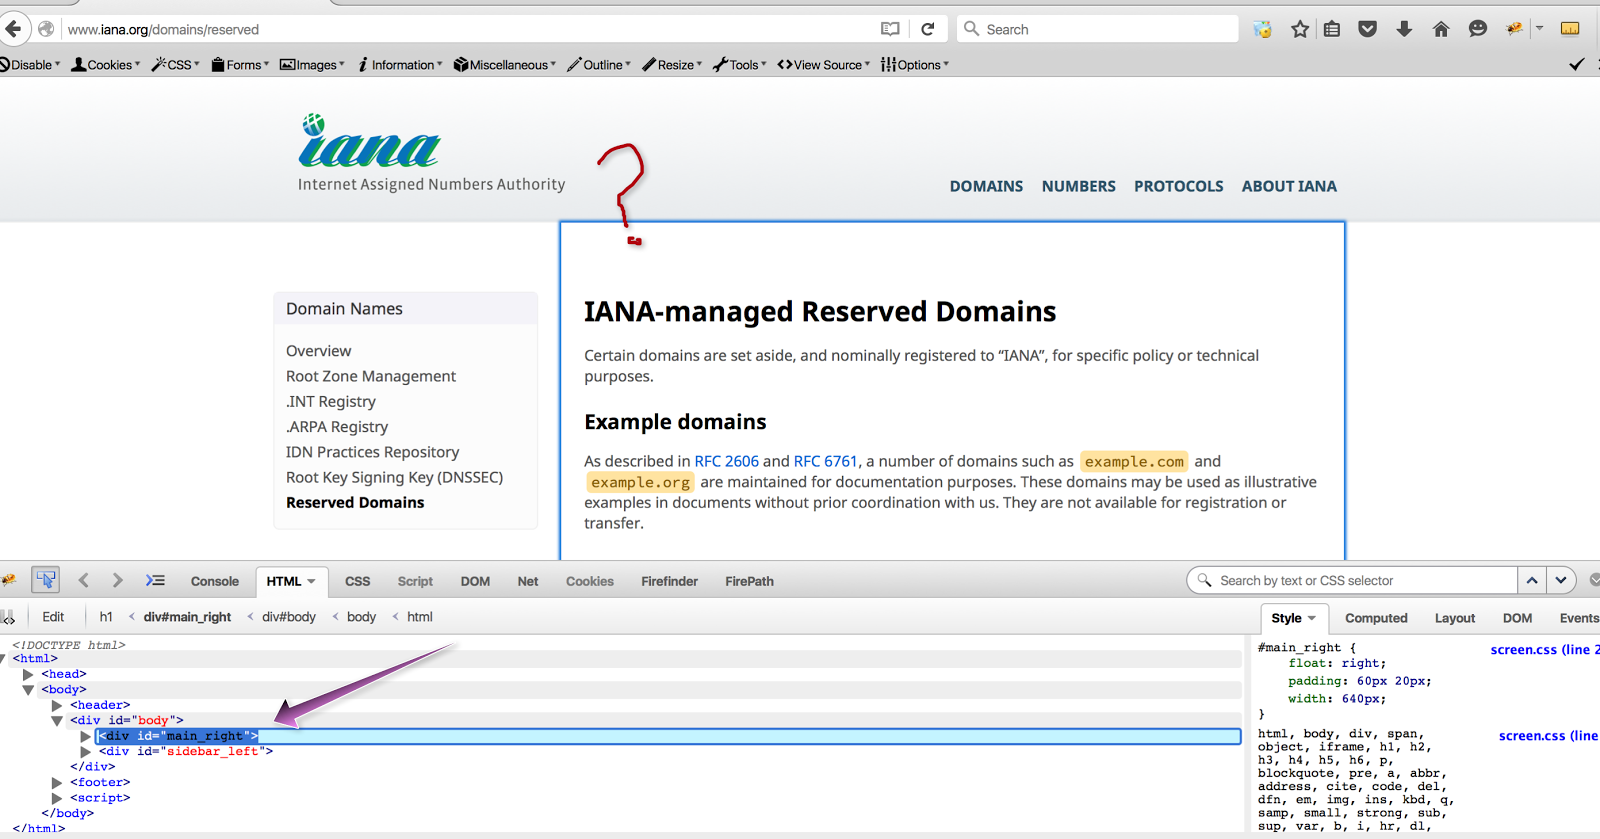1600x839 pixels.
Task: Save page to Pocket
Action: click(1368, 29)
